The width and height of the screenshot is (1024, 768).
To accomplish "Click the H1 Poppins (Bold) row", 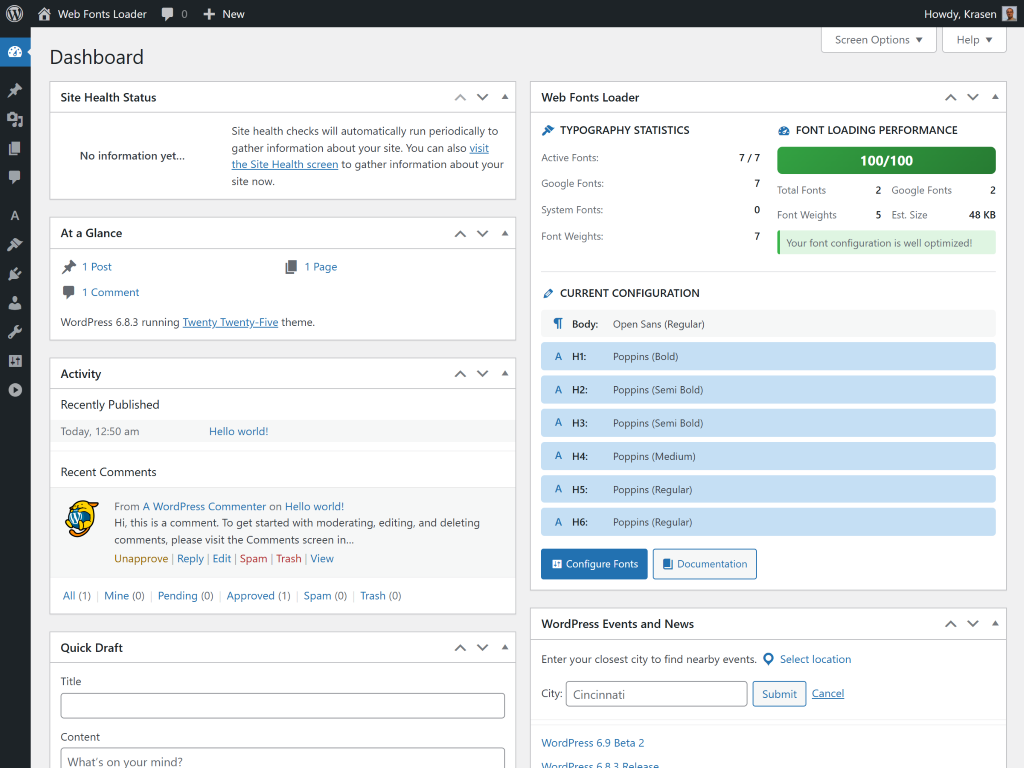I will pos(768,357).
